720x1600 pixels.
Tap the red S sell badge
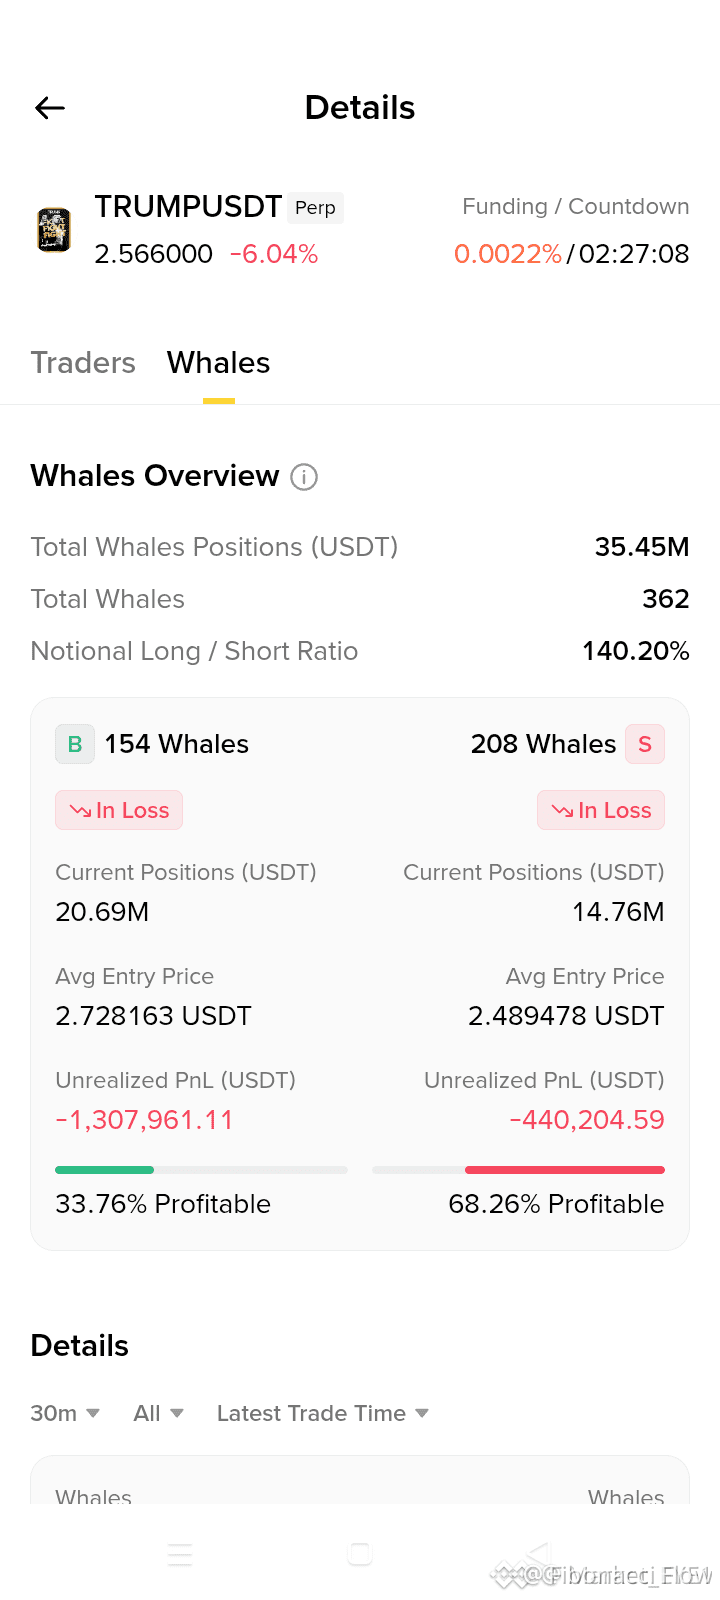point(645,744)
